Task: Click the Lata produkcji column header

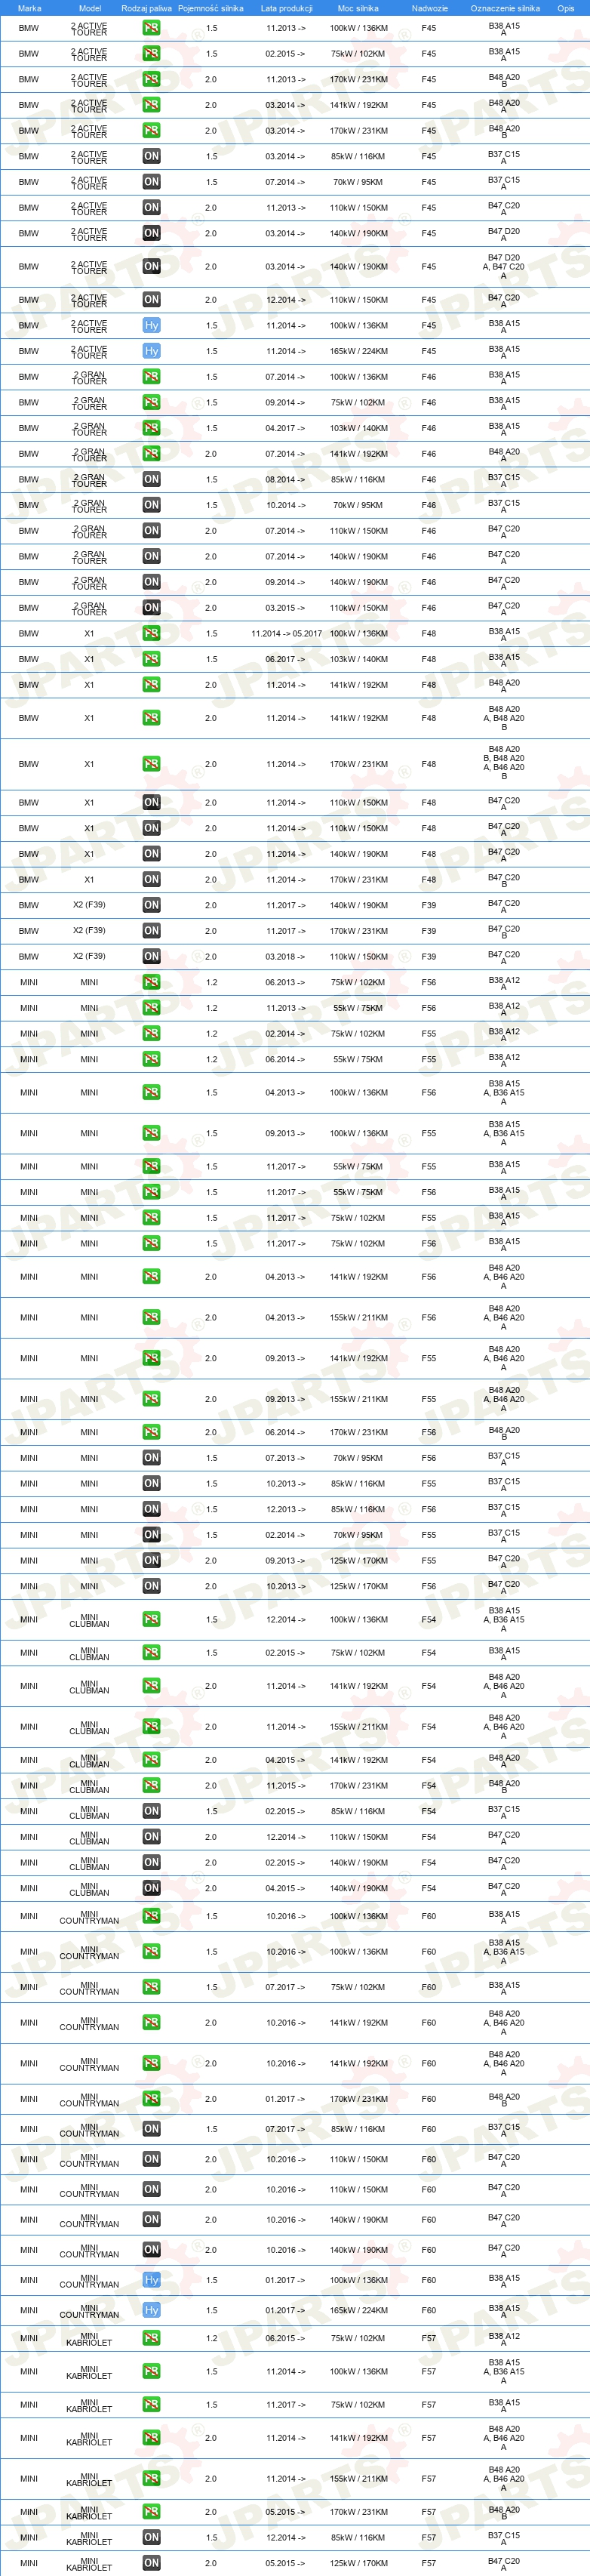Action: tap(286, 8)
